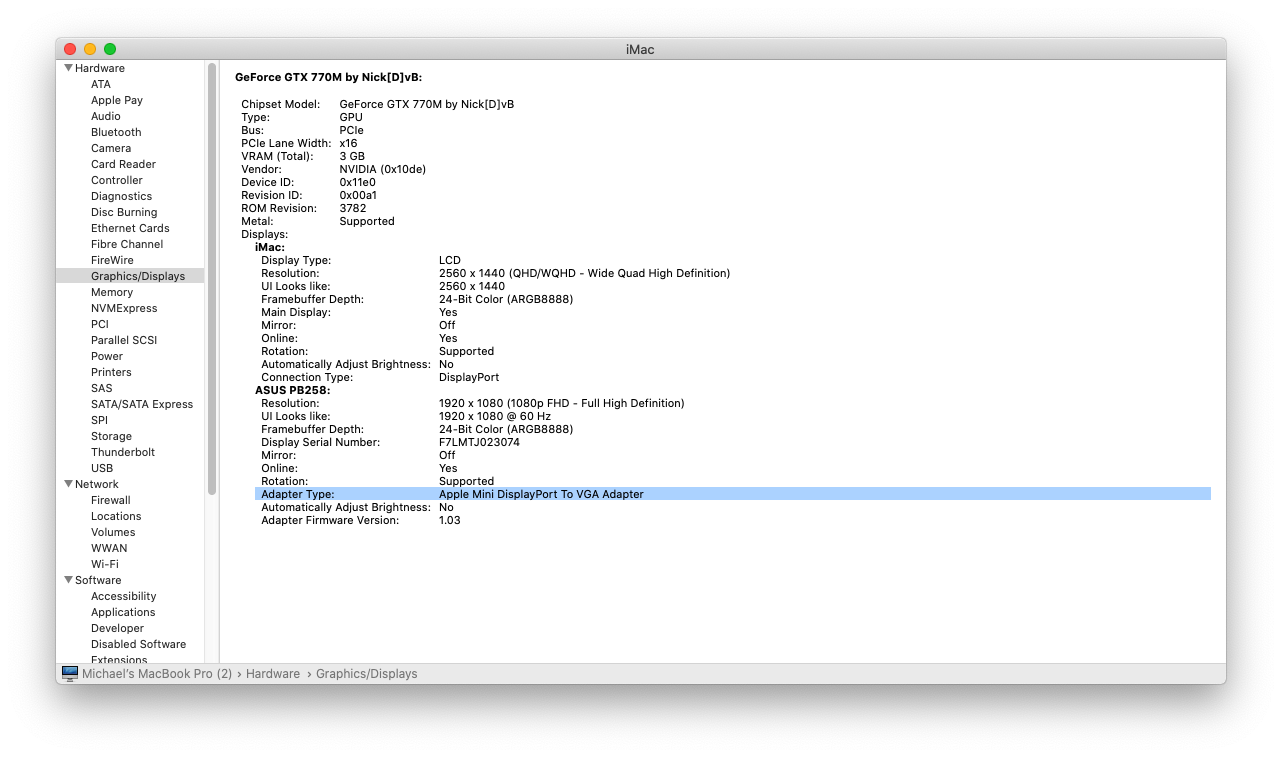Image resolution: width=1282 pixels, height=758 pixels.
Task: Collapse the Network section triangle
Action: pyautogui.click(x=68, y=484)
